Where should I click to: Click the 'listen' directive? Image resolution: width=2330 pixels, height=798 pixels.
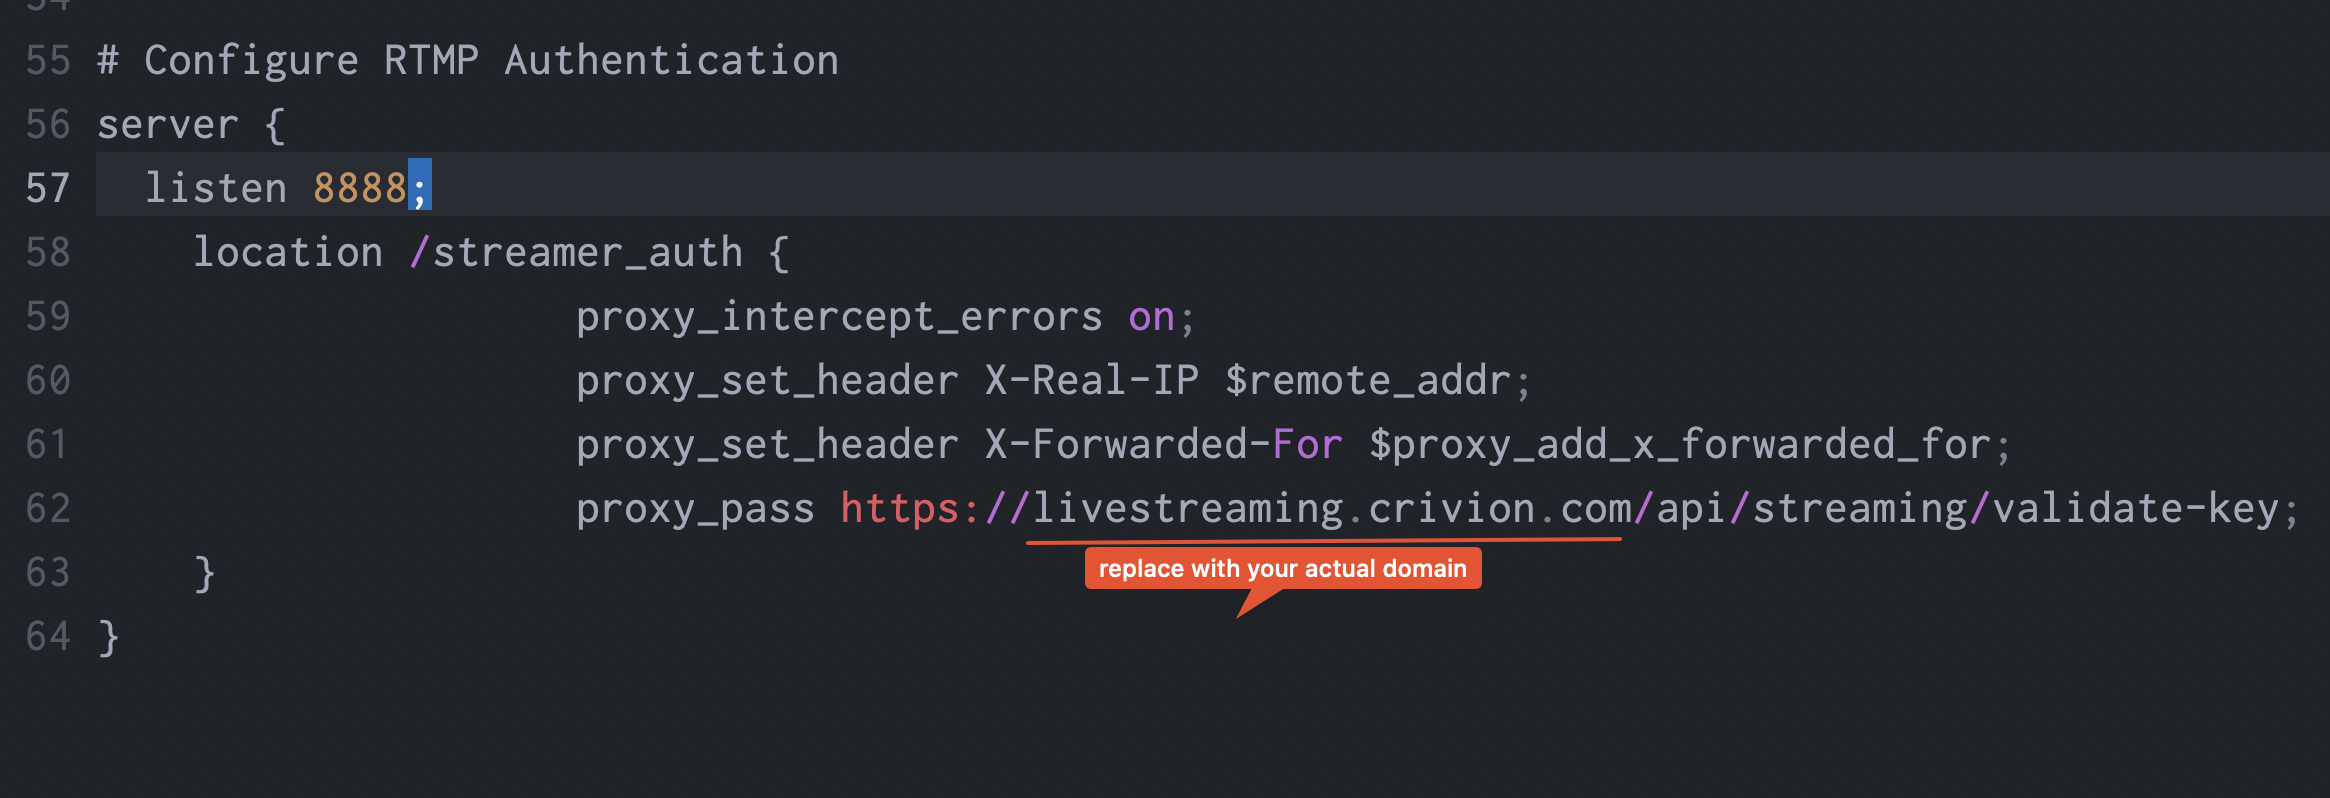tap(215, 189)
